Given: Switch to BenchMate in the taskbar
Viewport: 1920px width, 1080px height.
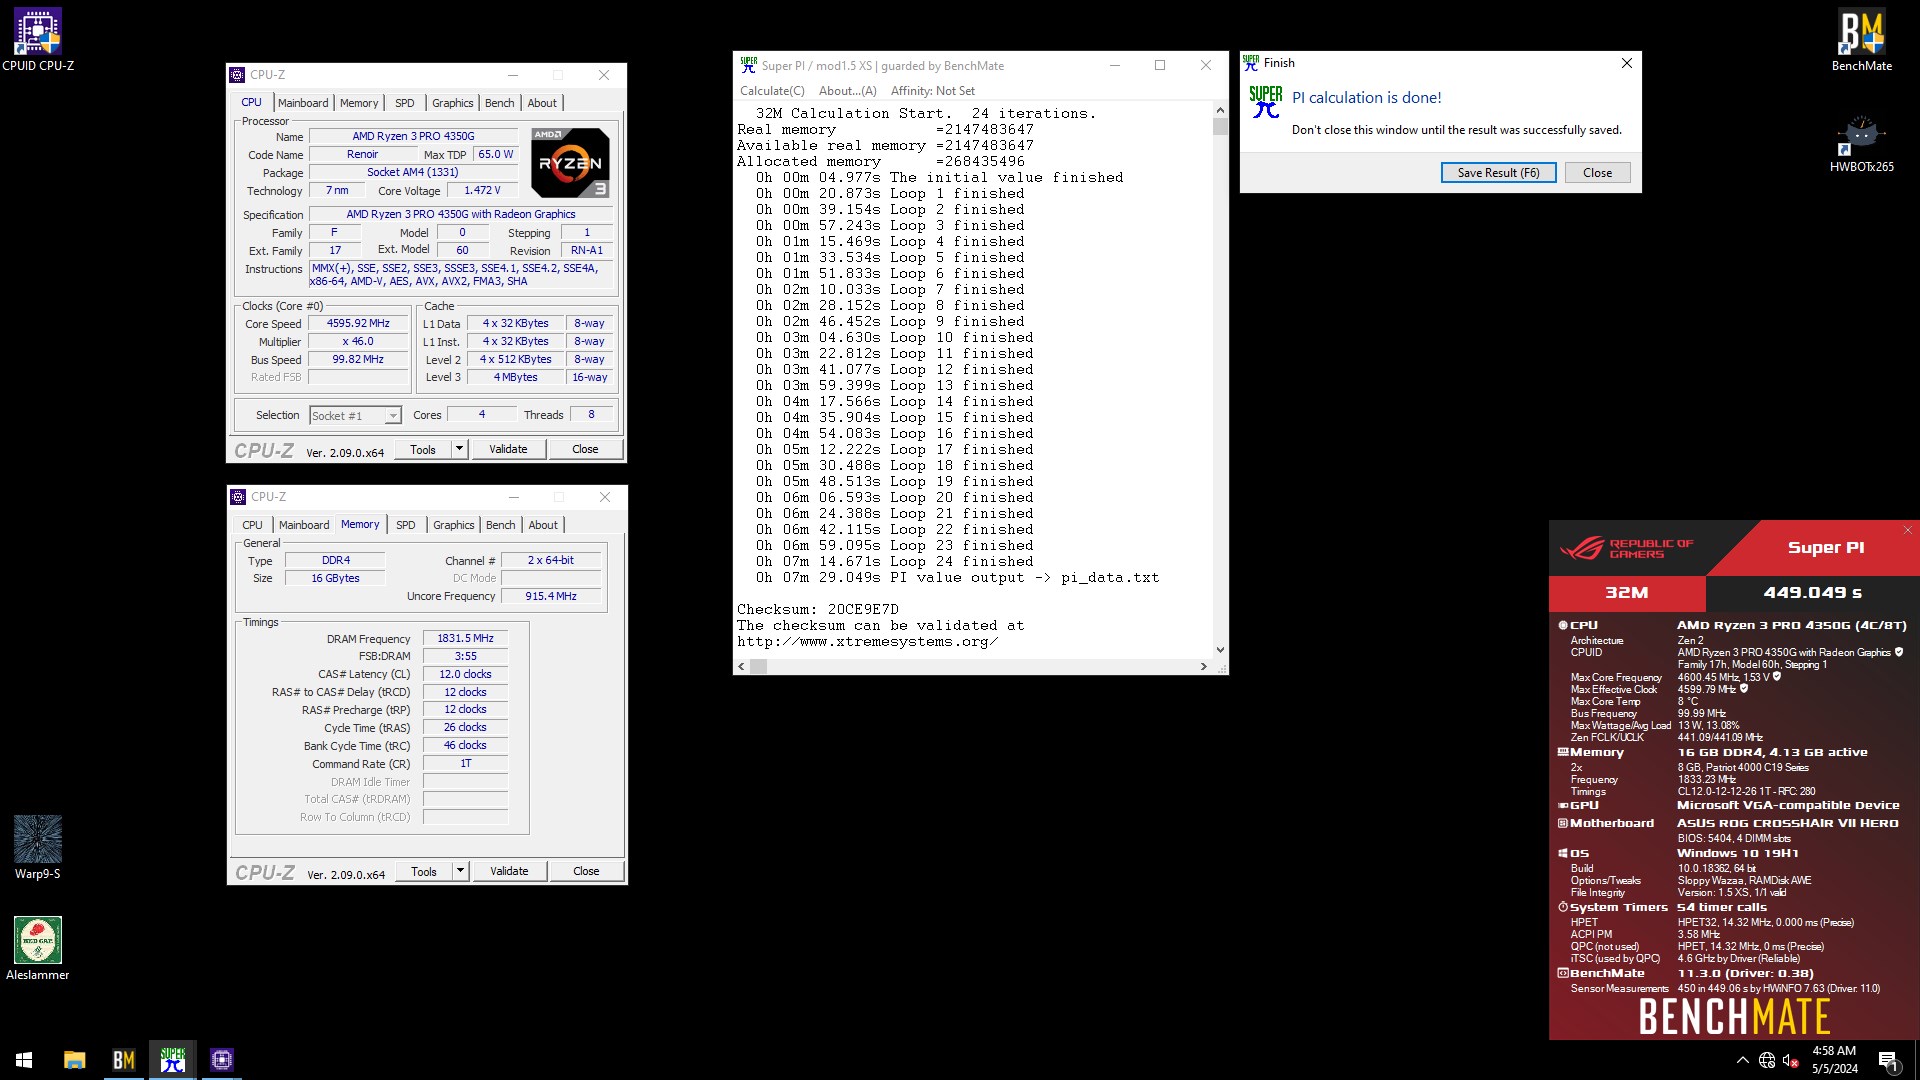Looking at the screenshot, I should (x=124, y=1060).
